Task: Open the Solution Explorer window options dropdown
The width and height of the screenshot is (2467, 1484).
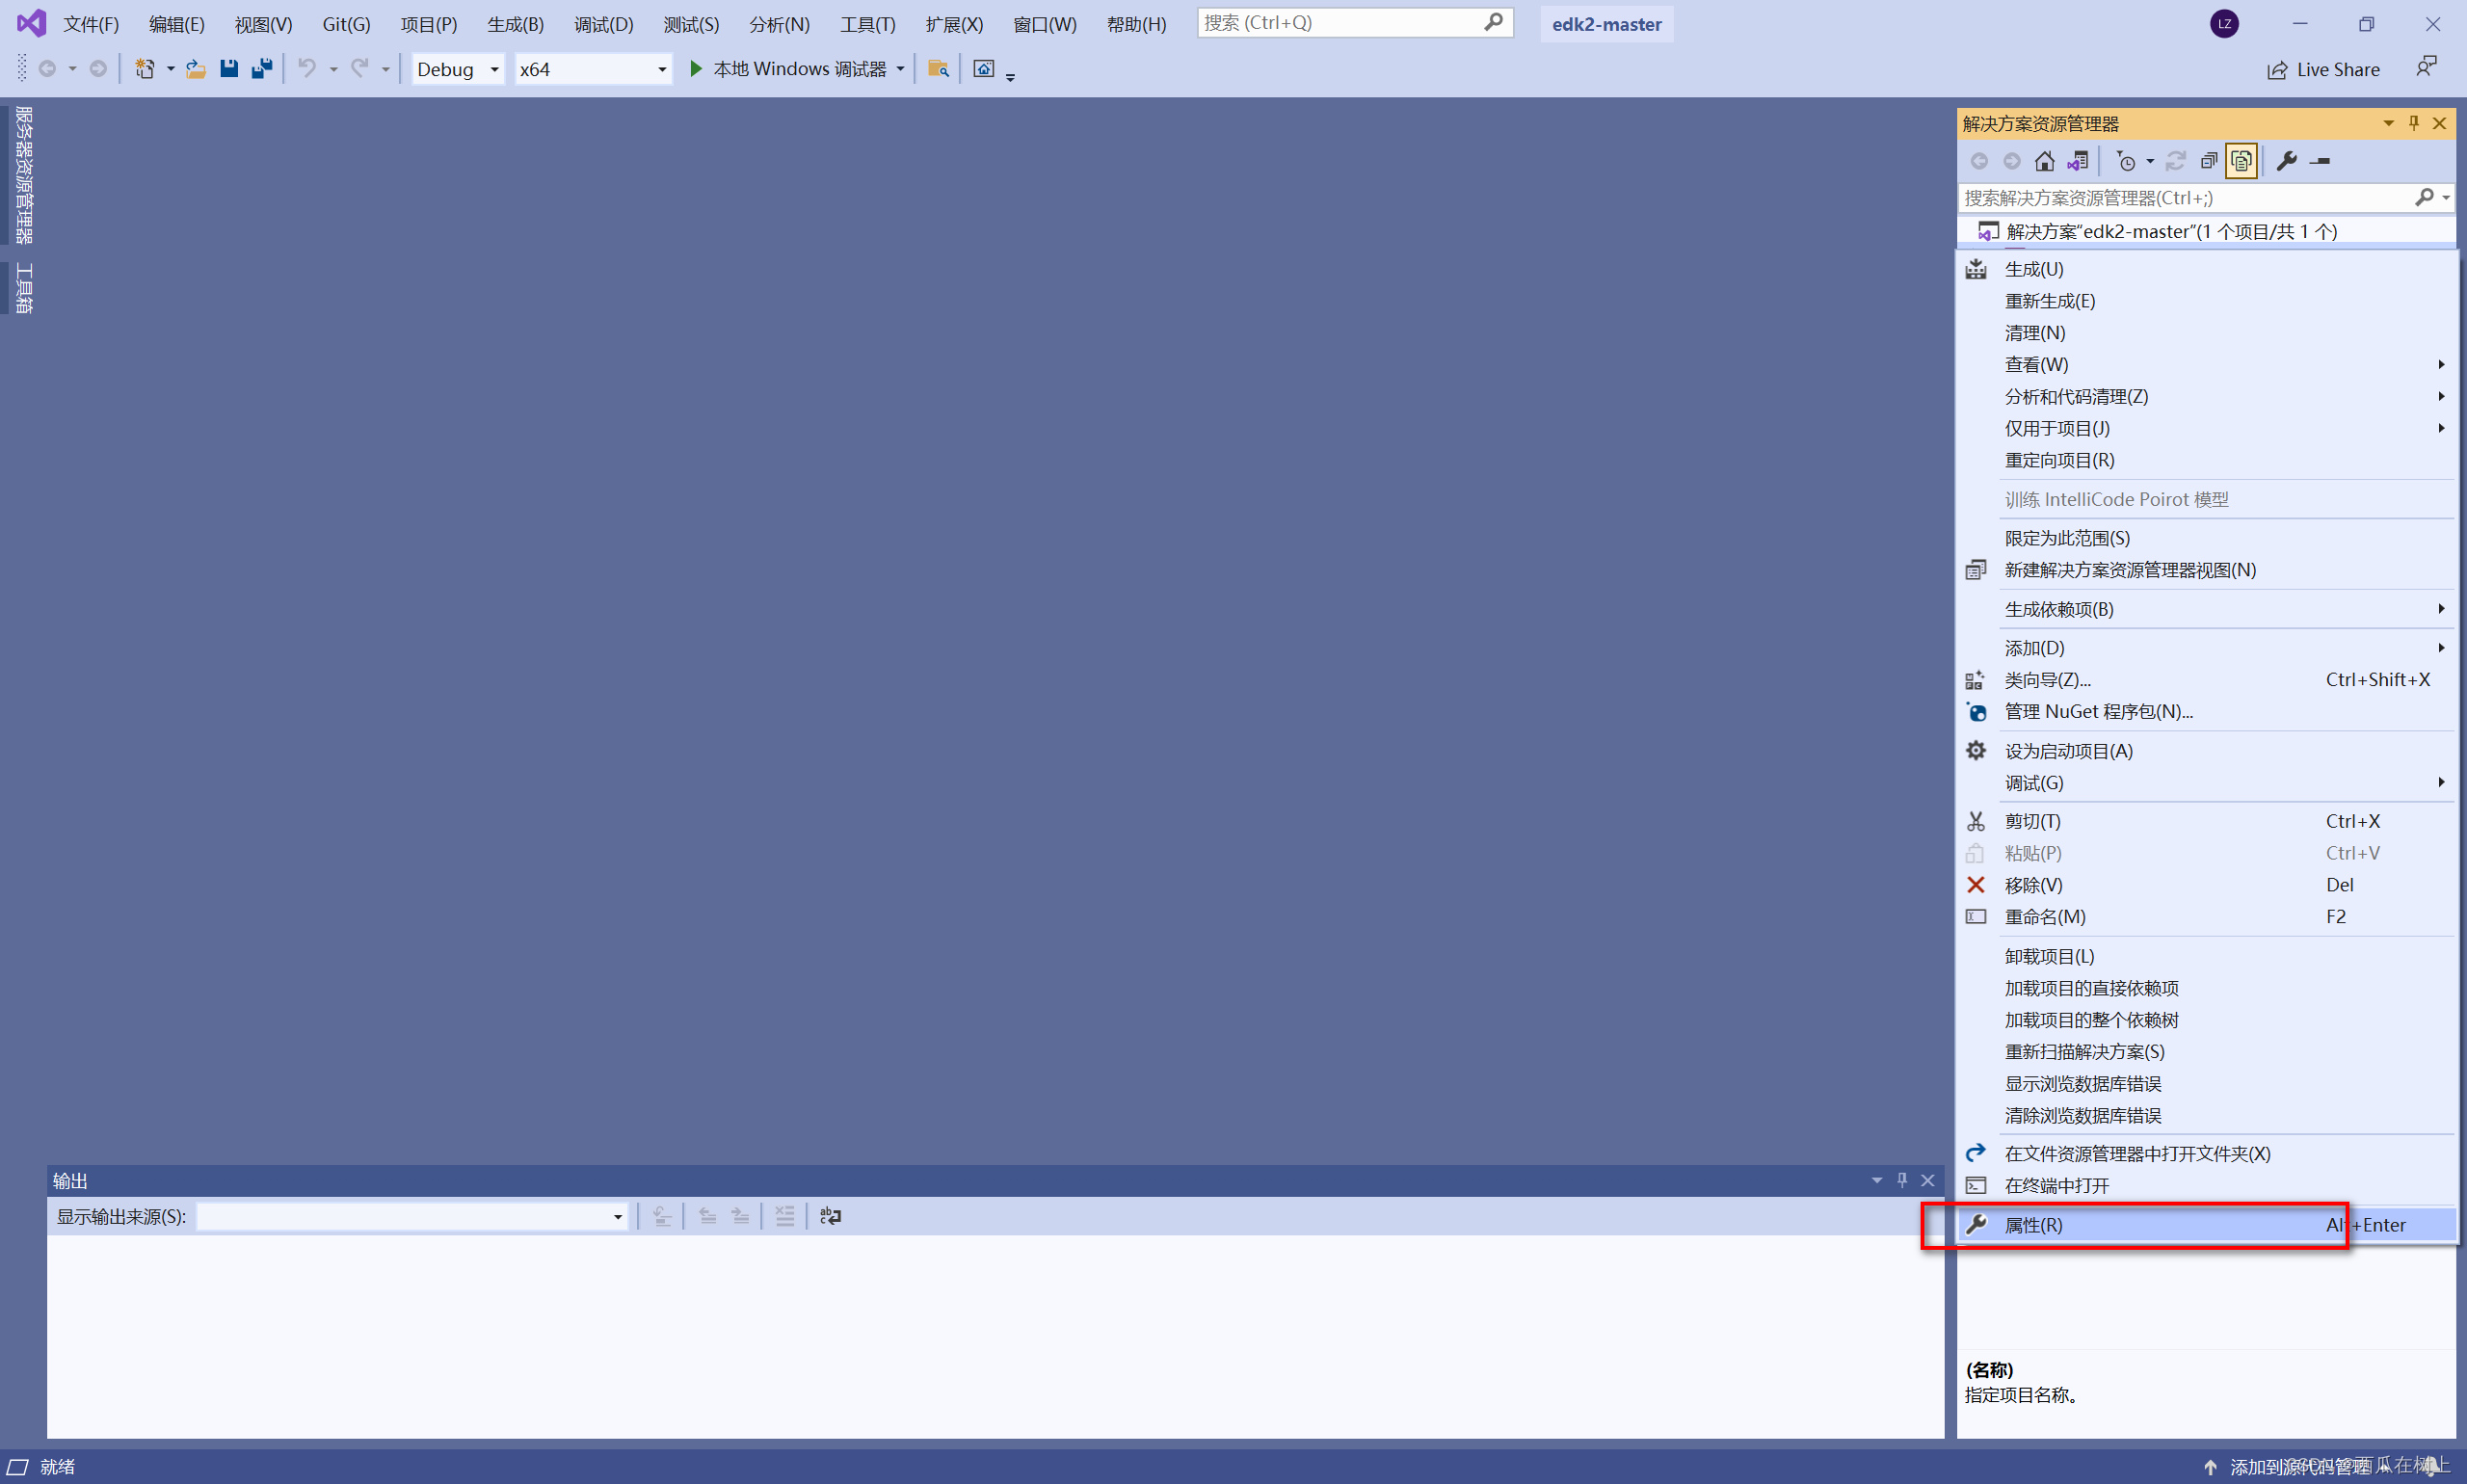Action: [2389, 123]
